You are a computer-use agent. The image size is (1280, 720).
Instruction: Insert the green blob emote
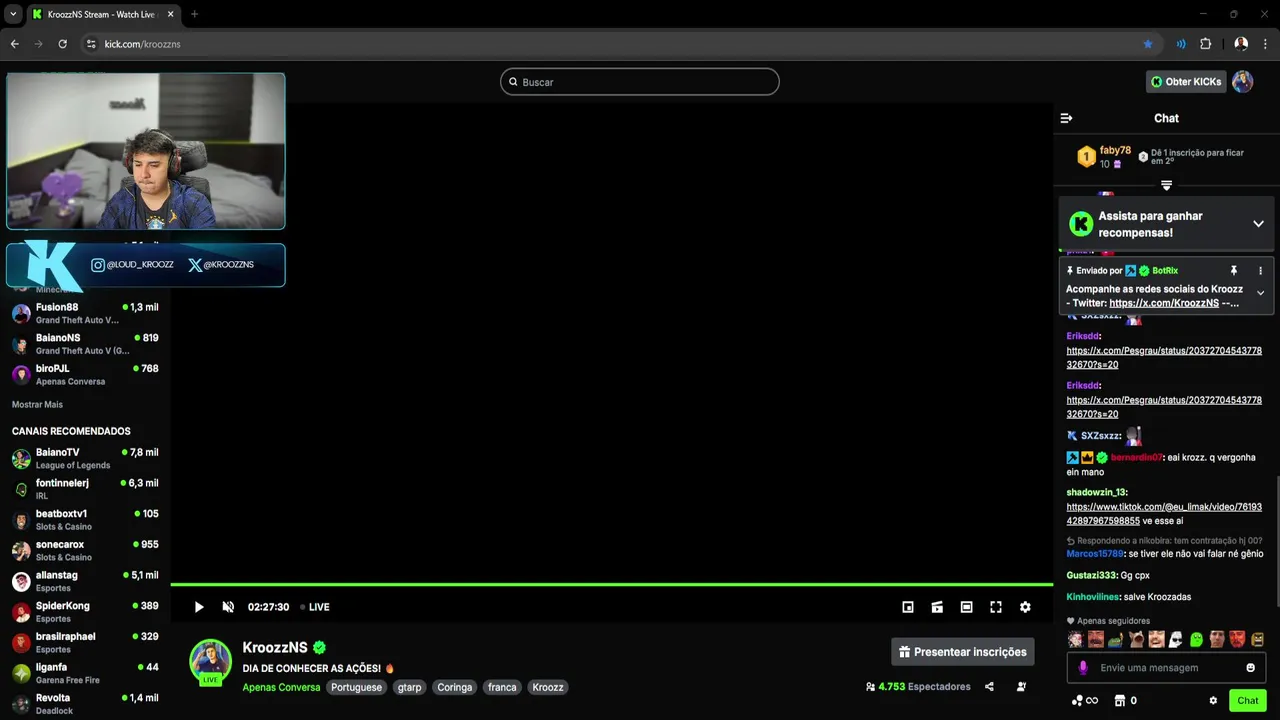(1196, 639)
